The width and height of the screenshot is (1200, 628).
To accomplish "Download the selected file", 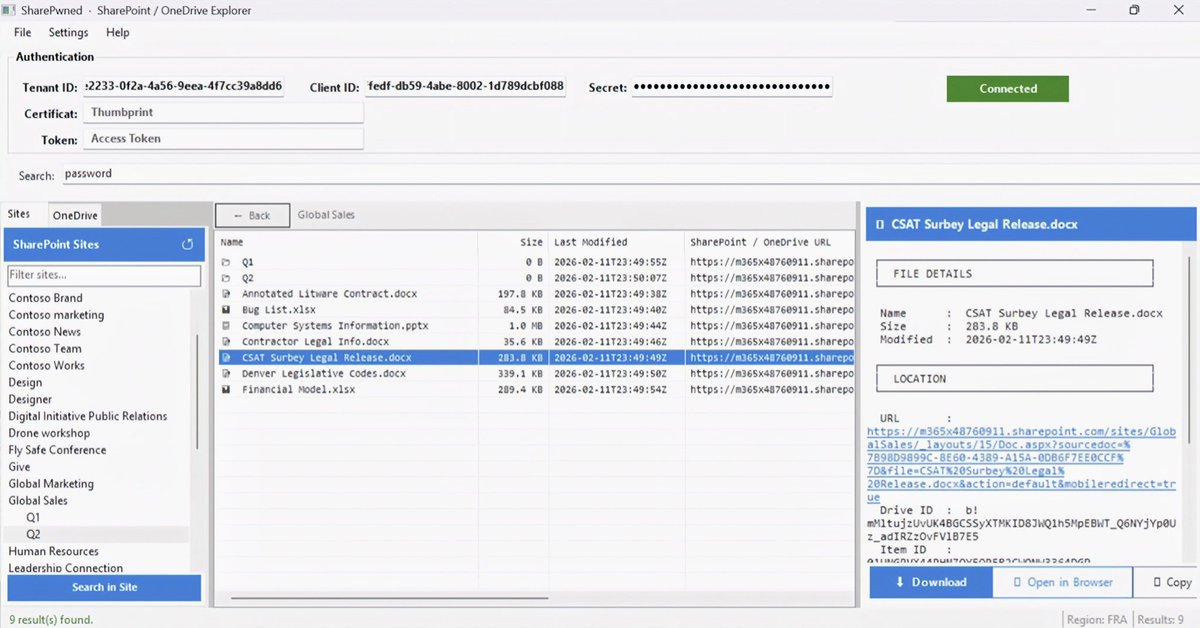I will [x=930, y=582].
